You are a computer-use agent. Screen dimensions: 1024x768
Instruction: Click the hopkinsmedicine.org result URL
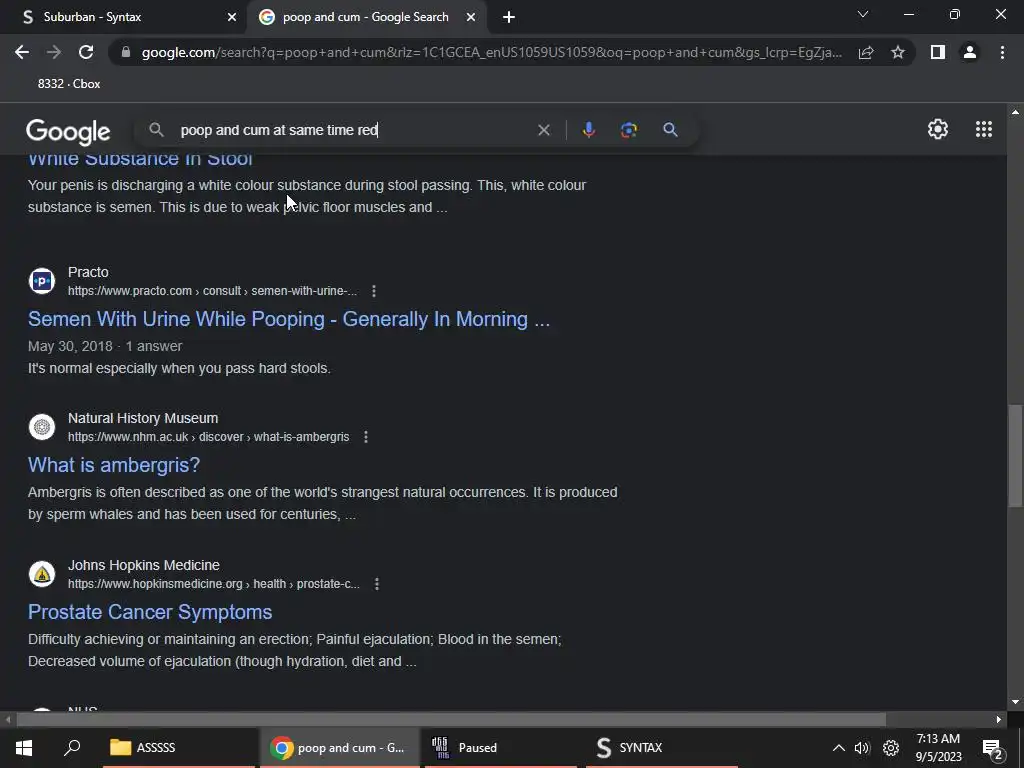tap(214, 584)
